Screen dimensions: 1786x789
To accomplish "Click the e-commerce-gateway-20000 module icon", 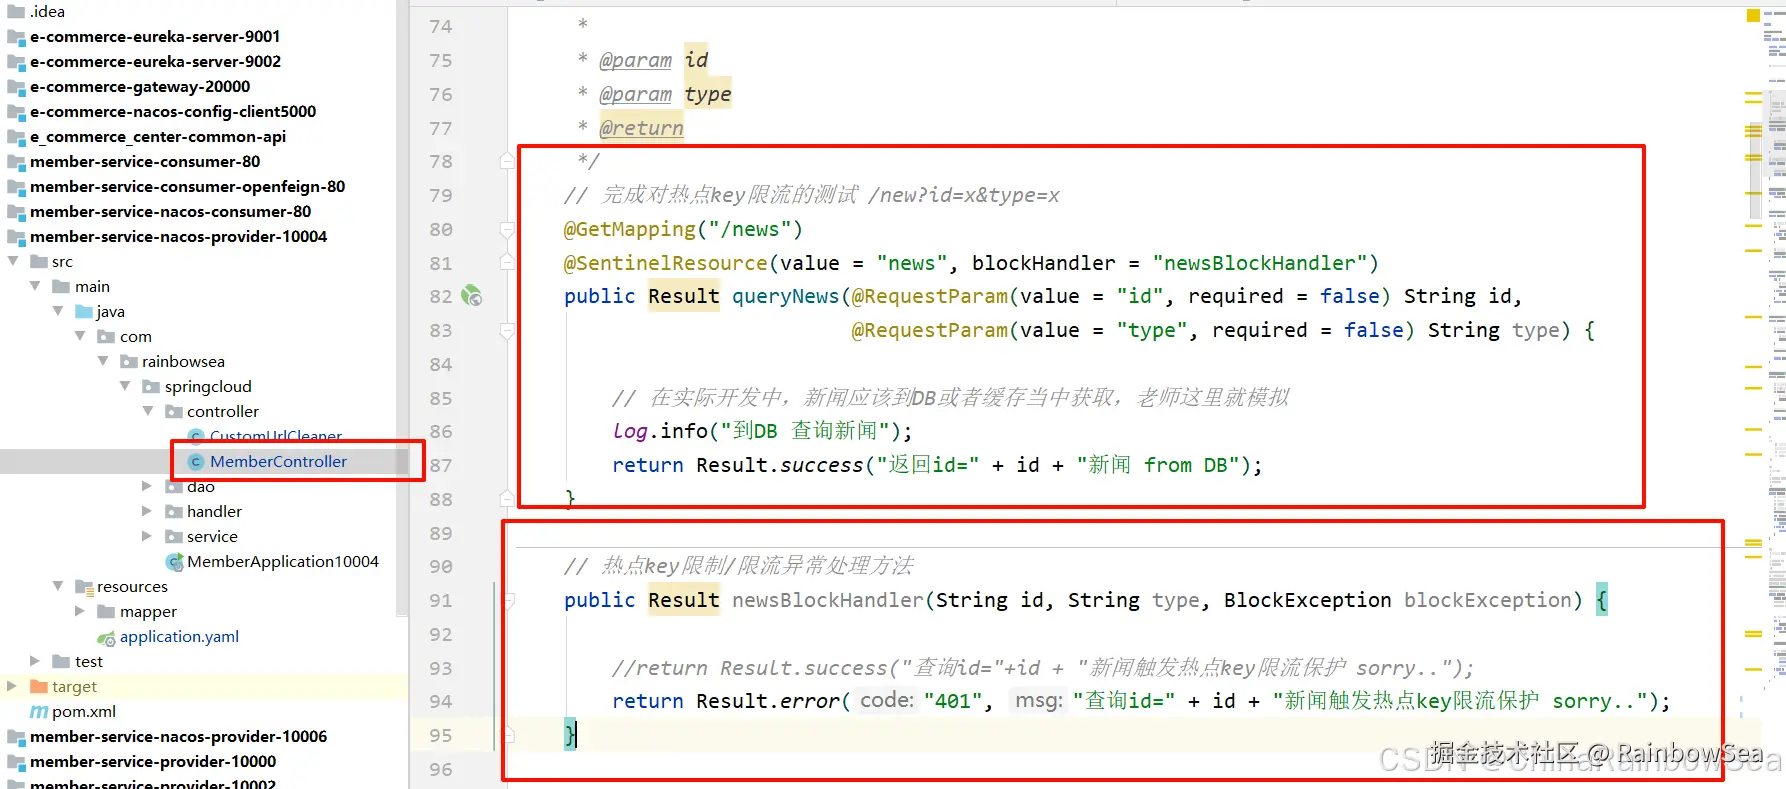I will pos(16,87).
